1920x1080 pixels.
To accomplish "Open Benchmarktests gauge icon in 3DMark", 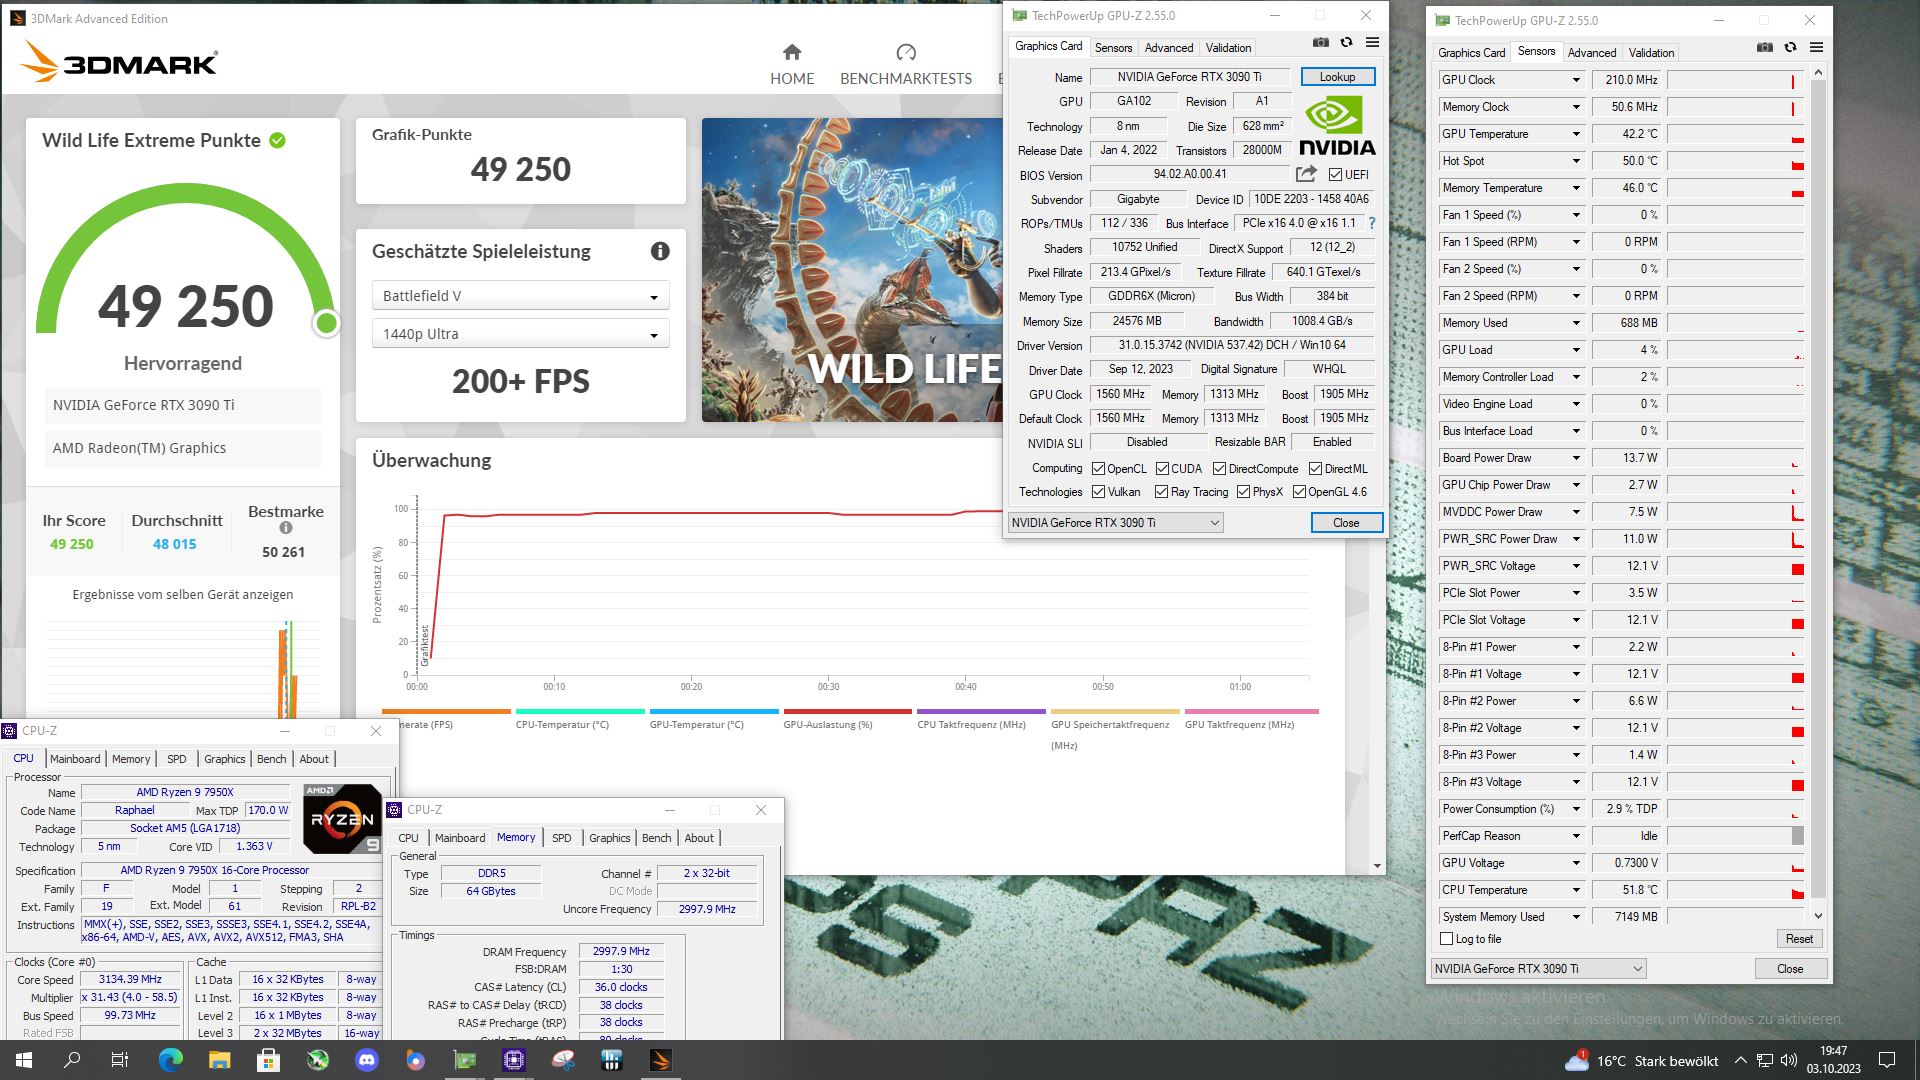I will click(x=906, y=52).
